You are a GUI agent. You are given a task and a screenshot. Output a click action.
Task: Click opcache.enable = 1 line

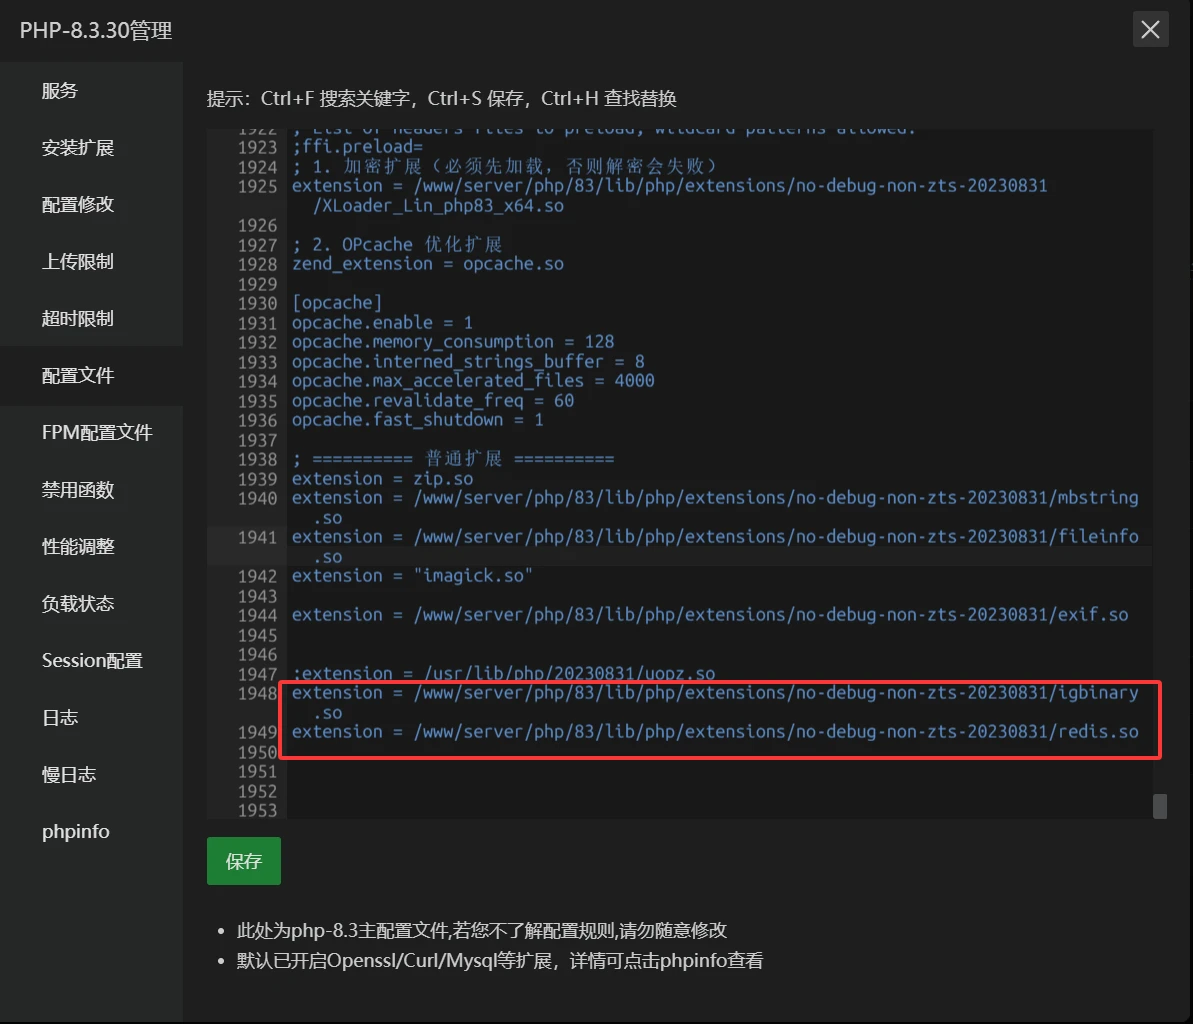pyautogui.click(x=383, y=323)
